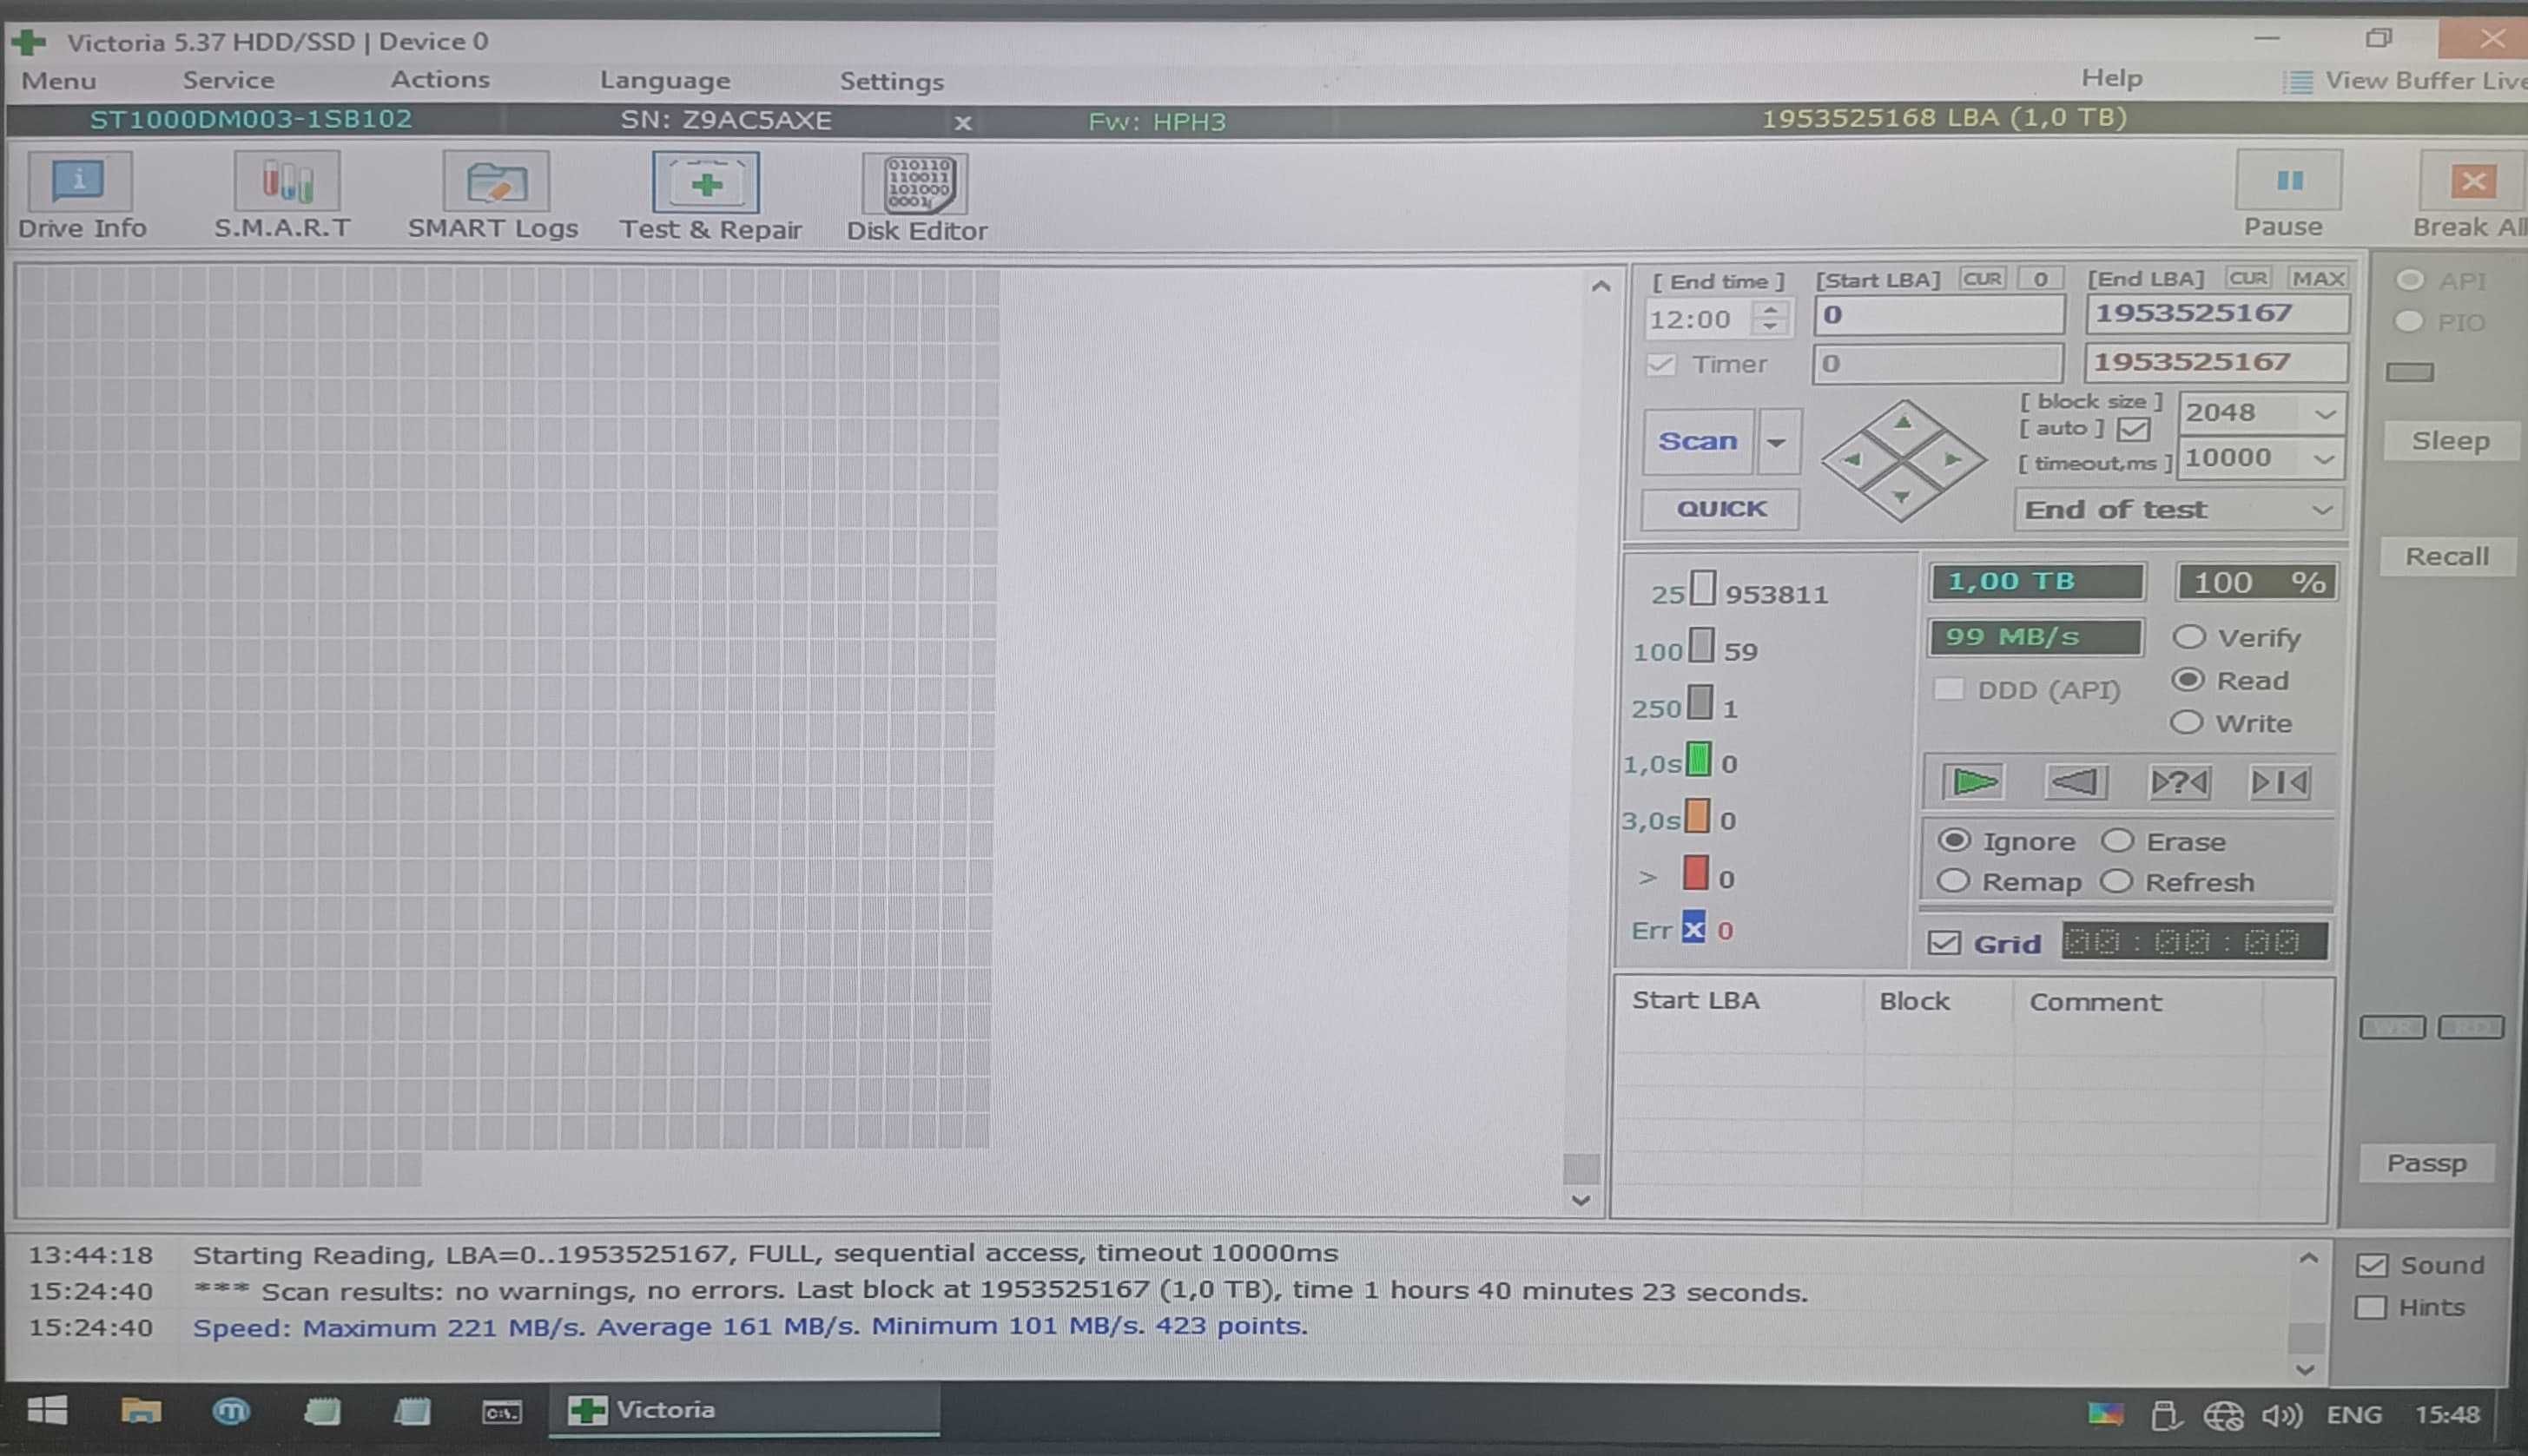
Task: Open the Help menu
Action: [x=2112, y=78]
